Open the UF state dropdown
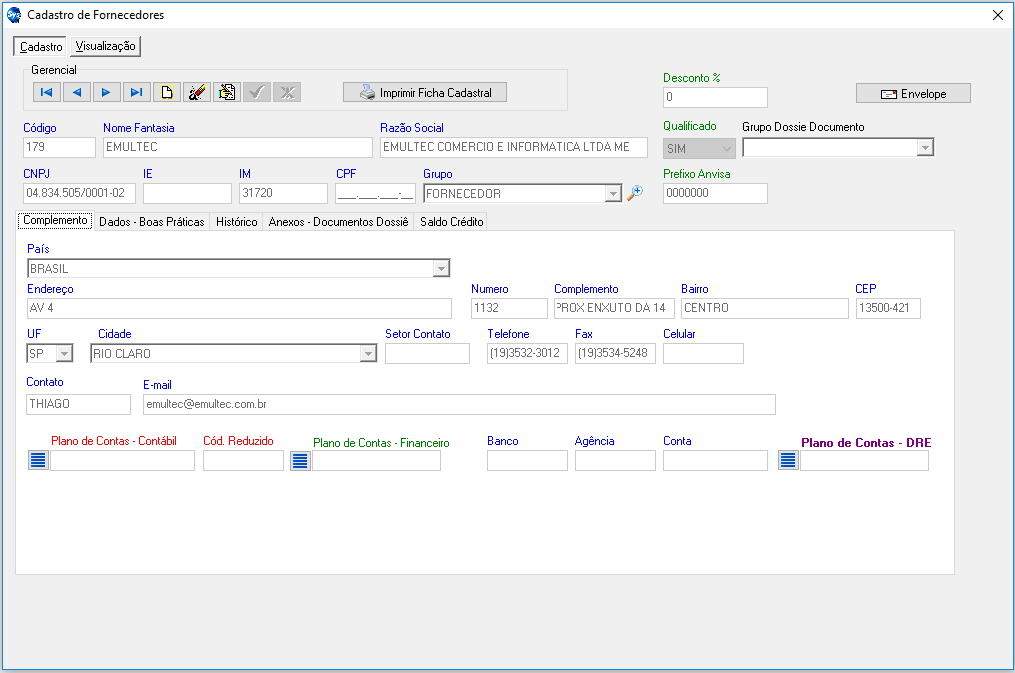 pyautogui.click(x=64, y=353)
